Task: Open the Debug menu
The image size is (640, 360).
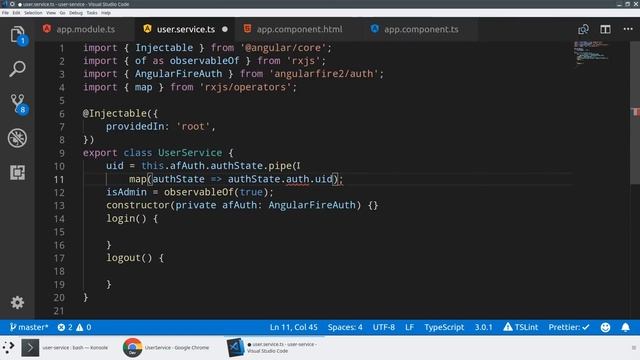Action: 76,13
